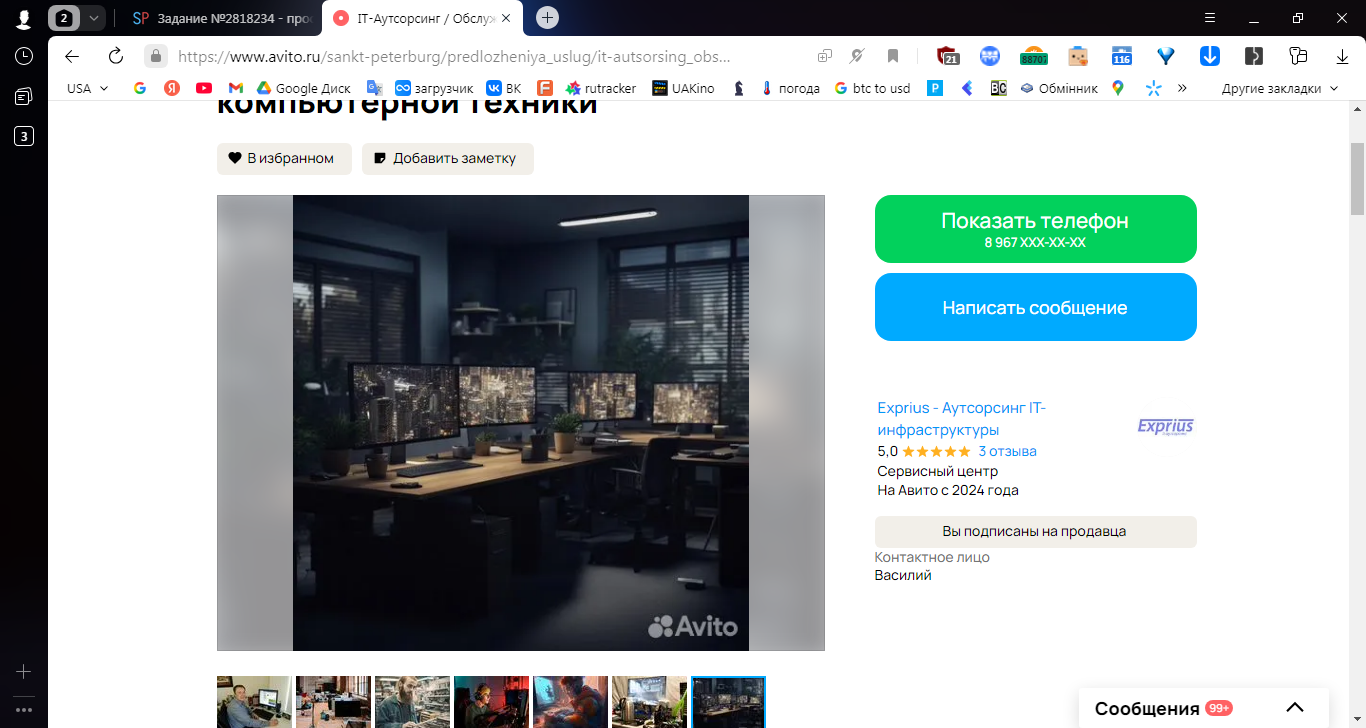Open the main dark office photo
The height and width of the screenshot is (728, 1366).
pos(521,423)
